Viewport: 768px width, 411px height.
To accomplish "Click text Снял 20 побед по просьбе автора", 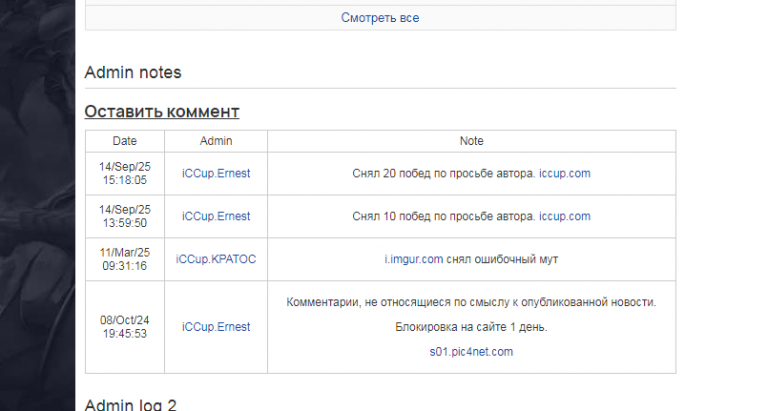I will (444, 173).
